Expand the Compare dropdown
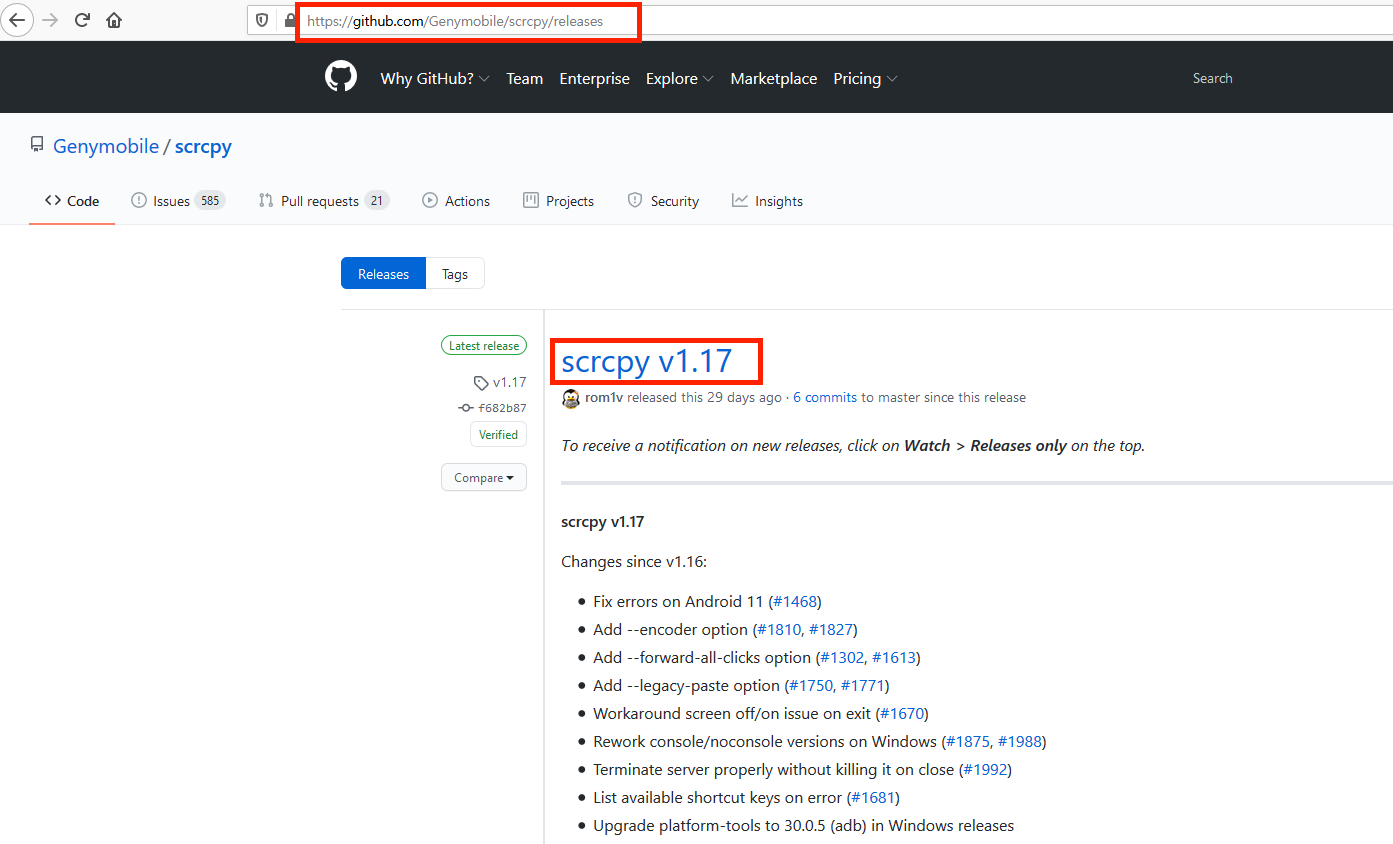The image size is (1393, 844). (x=484, y=478)
